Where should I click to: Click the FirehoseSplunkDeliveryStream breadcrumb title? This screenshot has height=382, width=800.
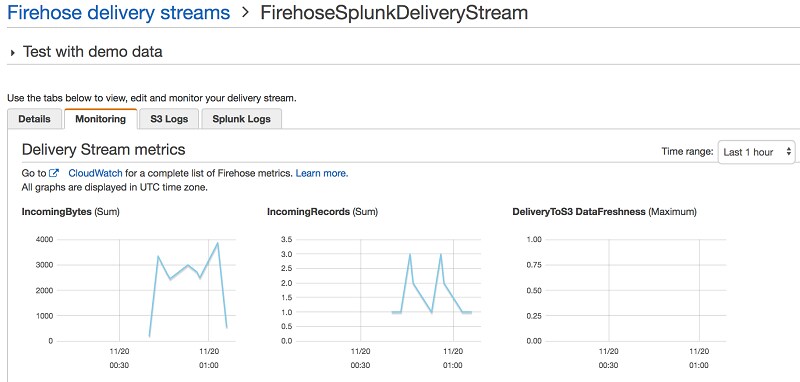394,12
